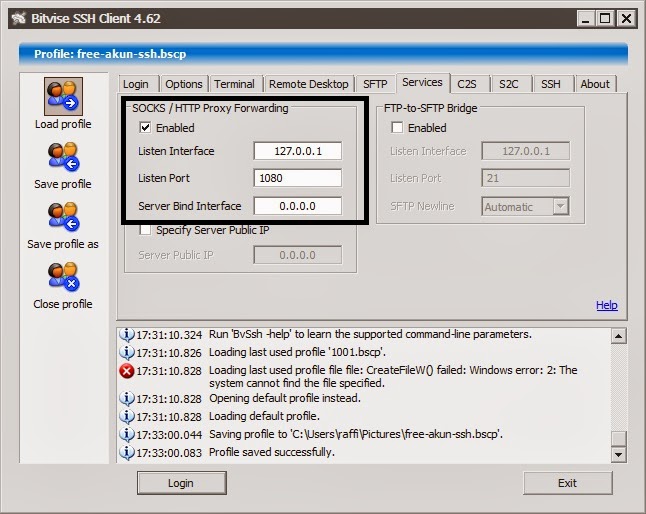Click the 'Profile saved successfully.' log line
Viewport: 646px width, 514px height.
pyautogui.click(x=272, y=452)
